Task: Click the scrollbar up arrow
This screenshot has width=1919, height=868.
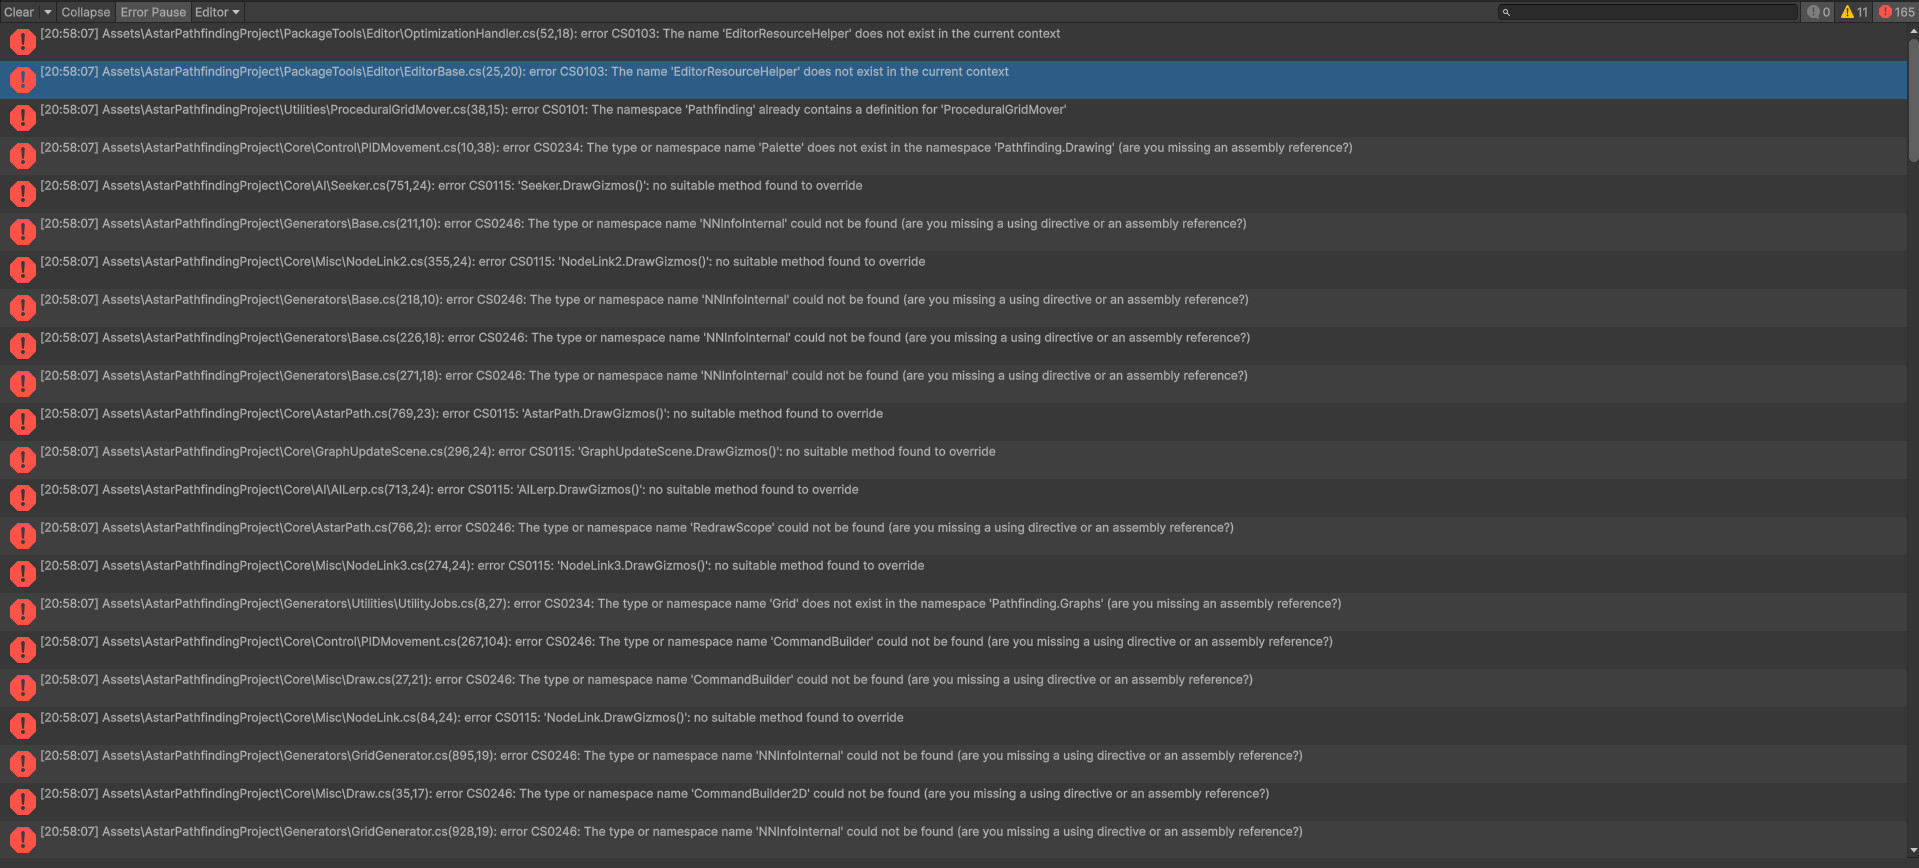Action: 1913,30
